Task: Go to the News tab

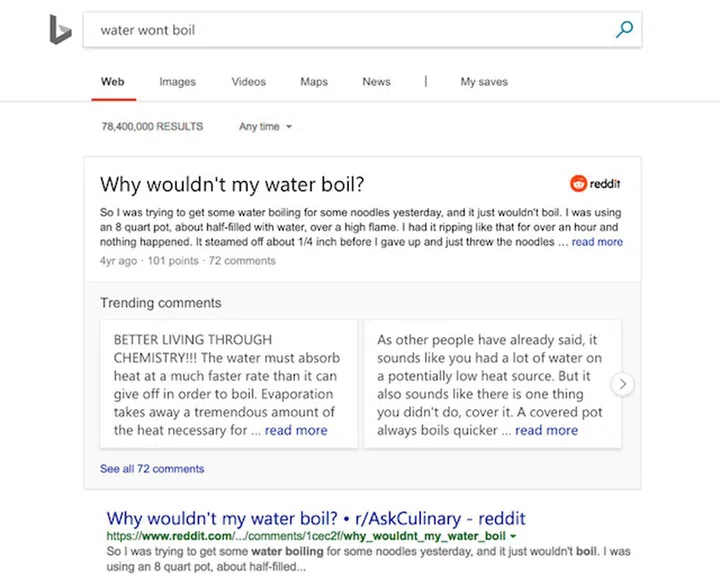Action: click(377, 82)
